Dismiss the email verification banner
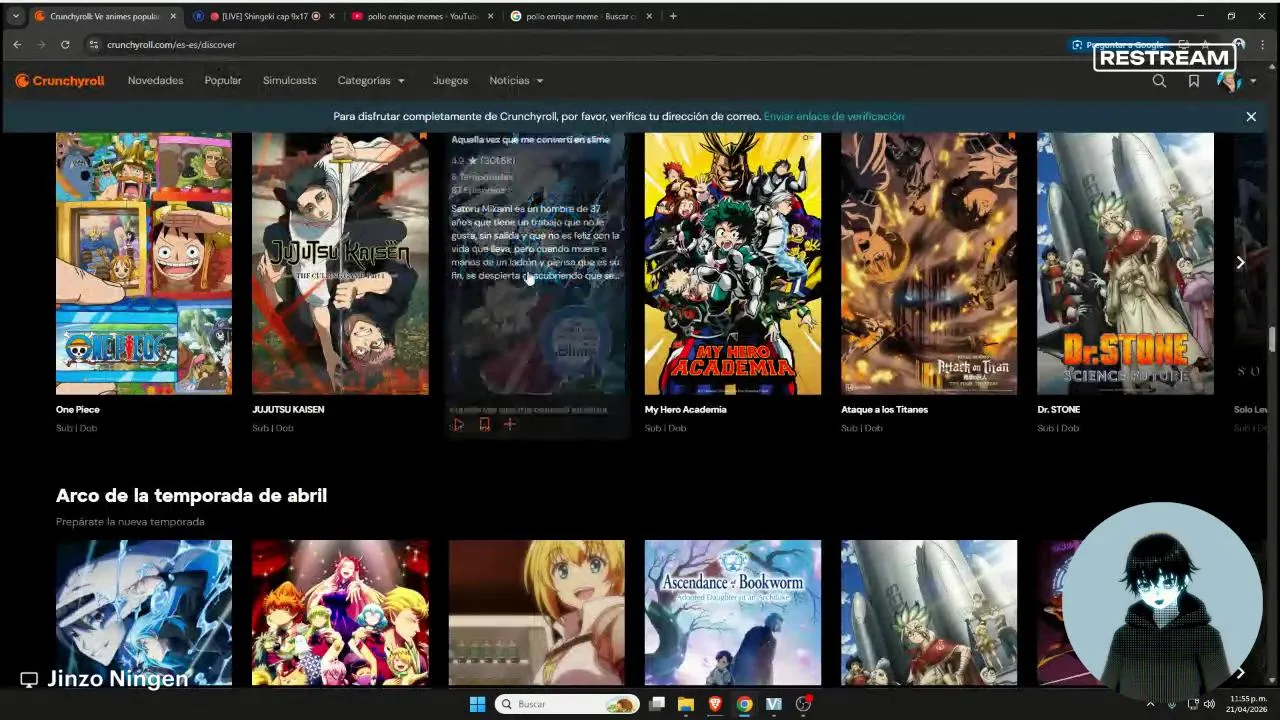The height and width of the screenshot is (720, 1280). [1251, 117]
